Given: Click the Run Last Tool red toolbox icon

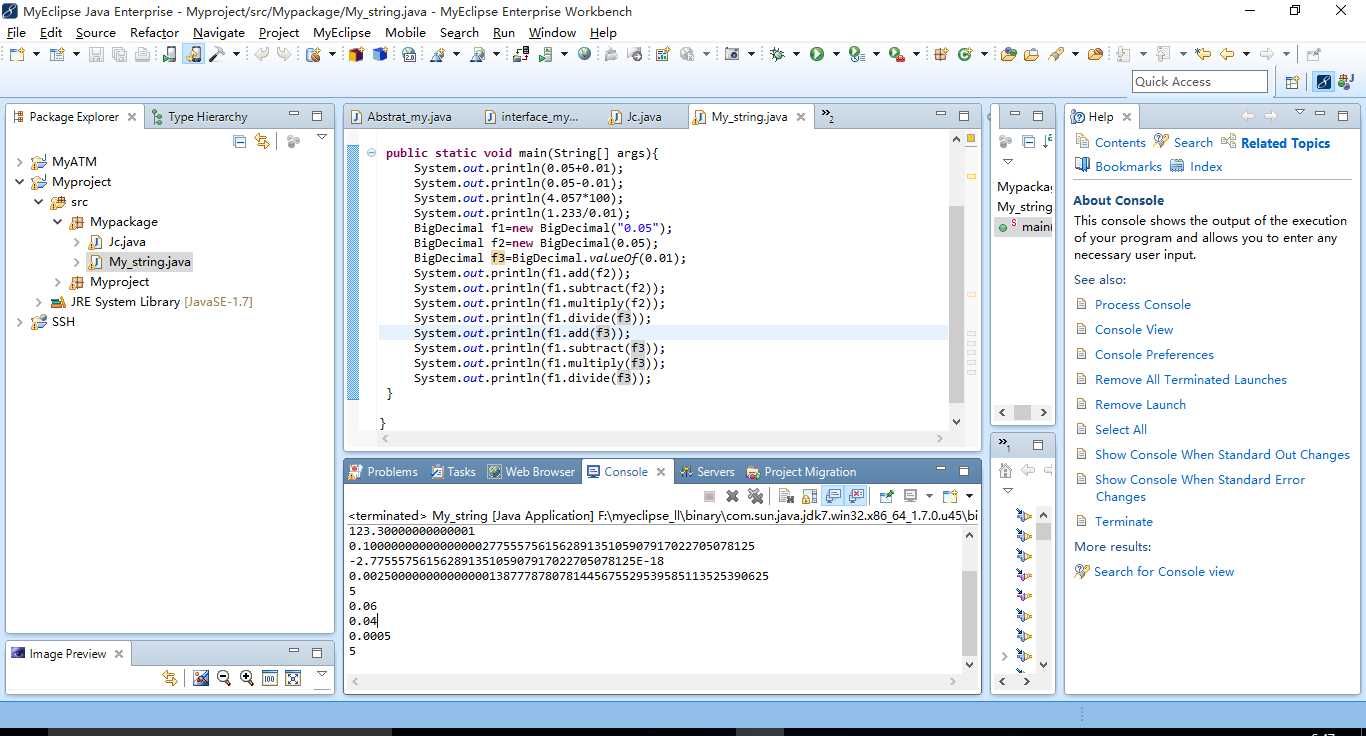Looking at the screenshot, I should tap(897, 54).
